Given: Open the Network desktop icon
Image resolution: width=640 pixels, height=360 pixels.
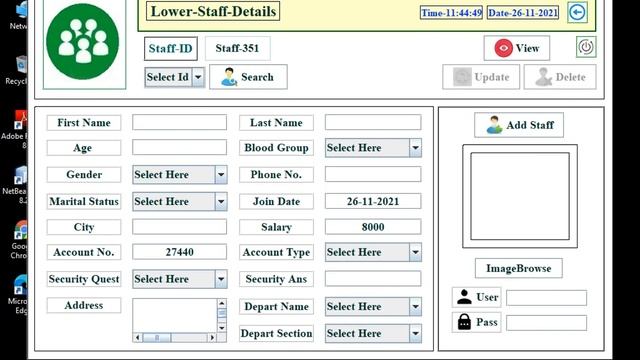Looking at the screenshot, I should 19,15.
